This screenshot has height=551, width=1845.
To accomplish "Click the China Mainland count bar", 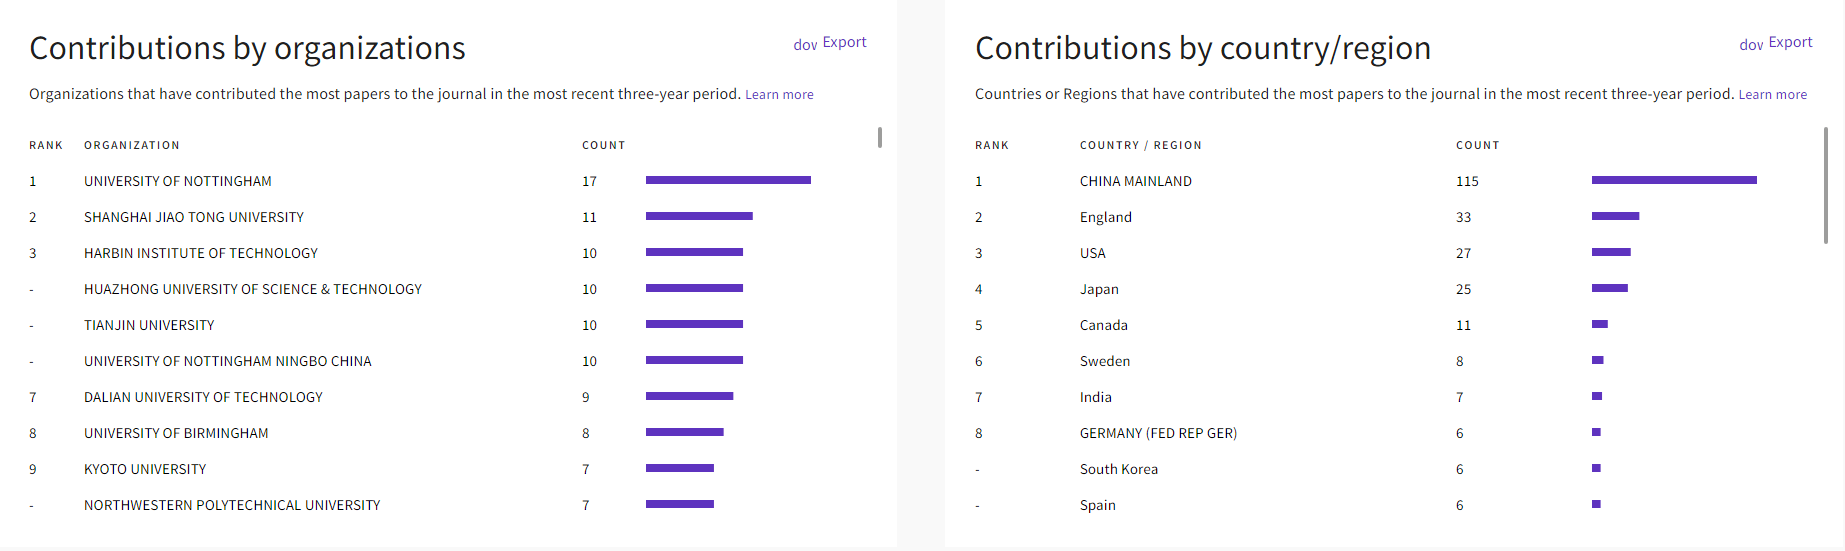I will [1673, 180].
